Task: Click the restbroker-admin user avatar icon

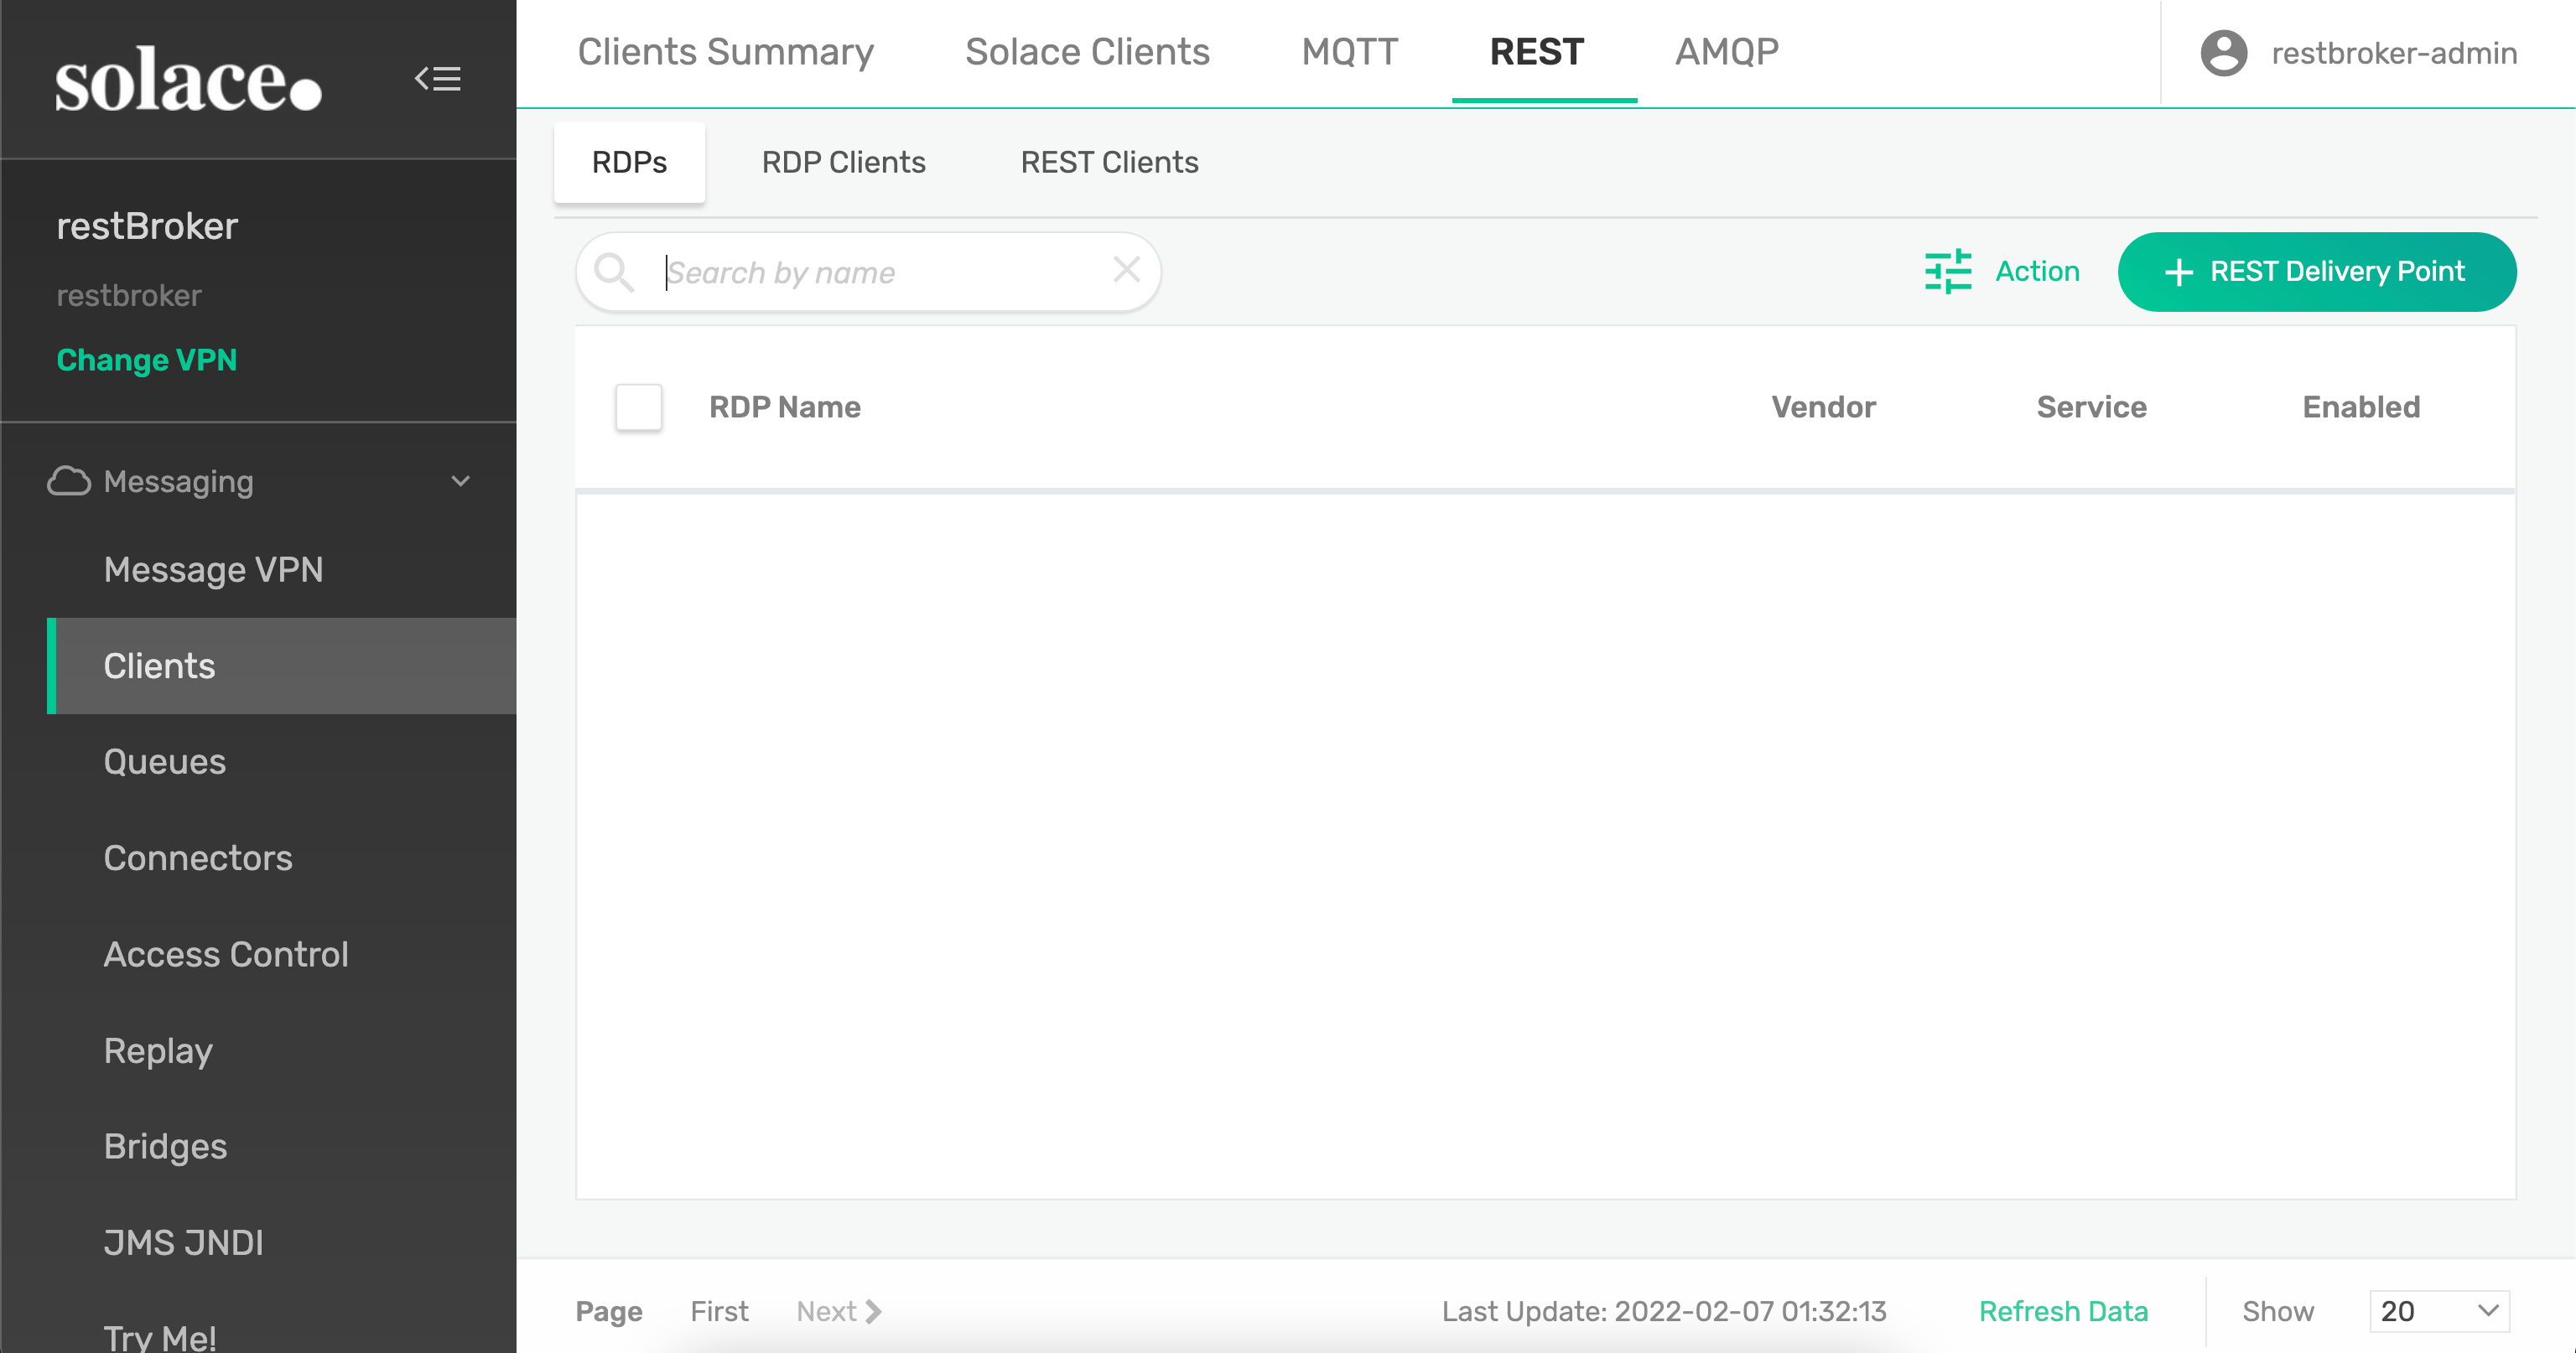Action: point(2223,53)
